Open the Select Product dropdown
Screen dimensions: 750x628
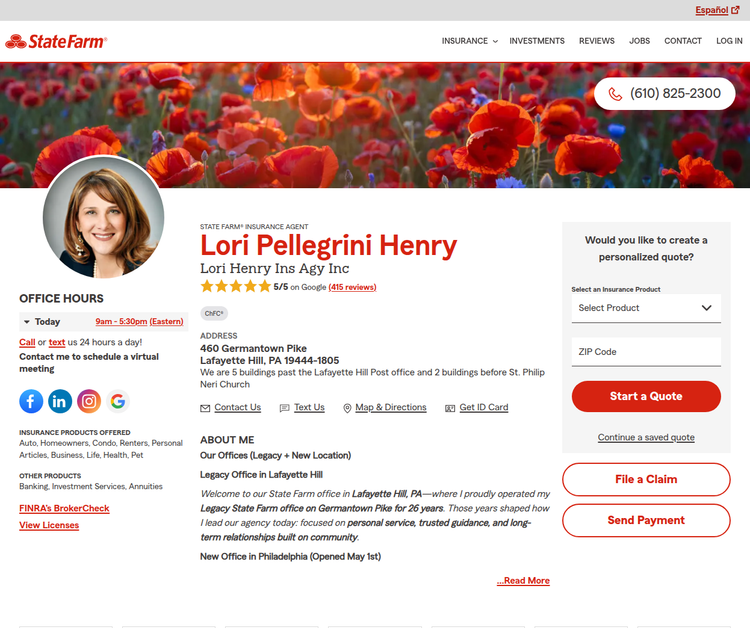[646, 308]
